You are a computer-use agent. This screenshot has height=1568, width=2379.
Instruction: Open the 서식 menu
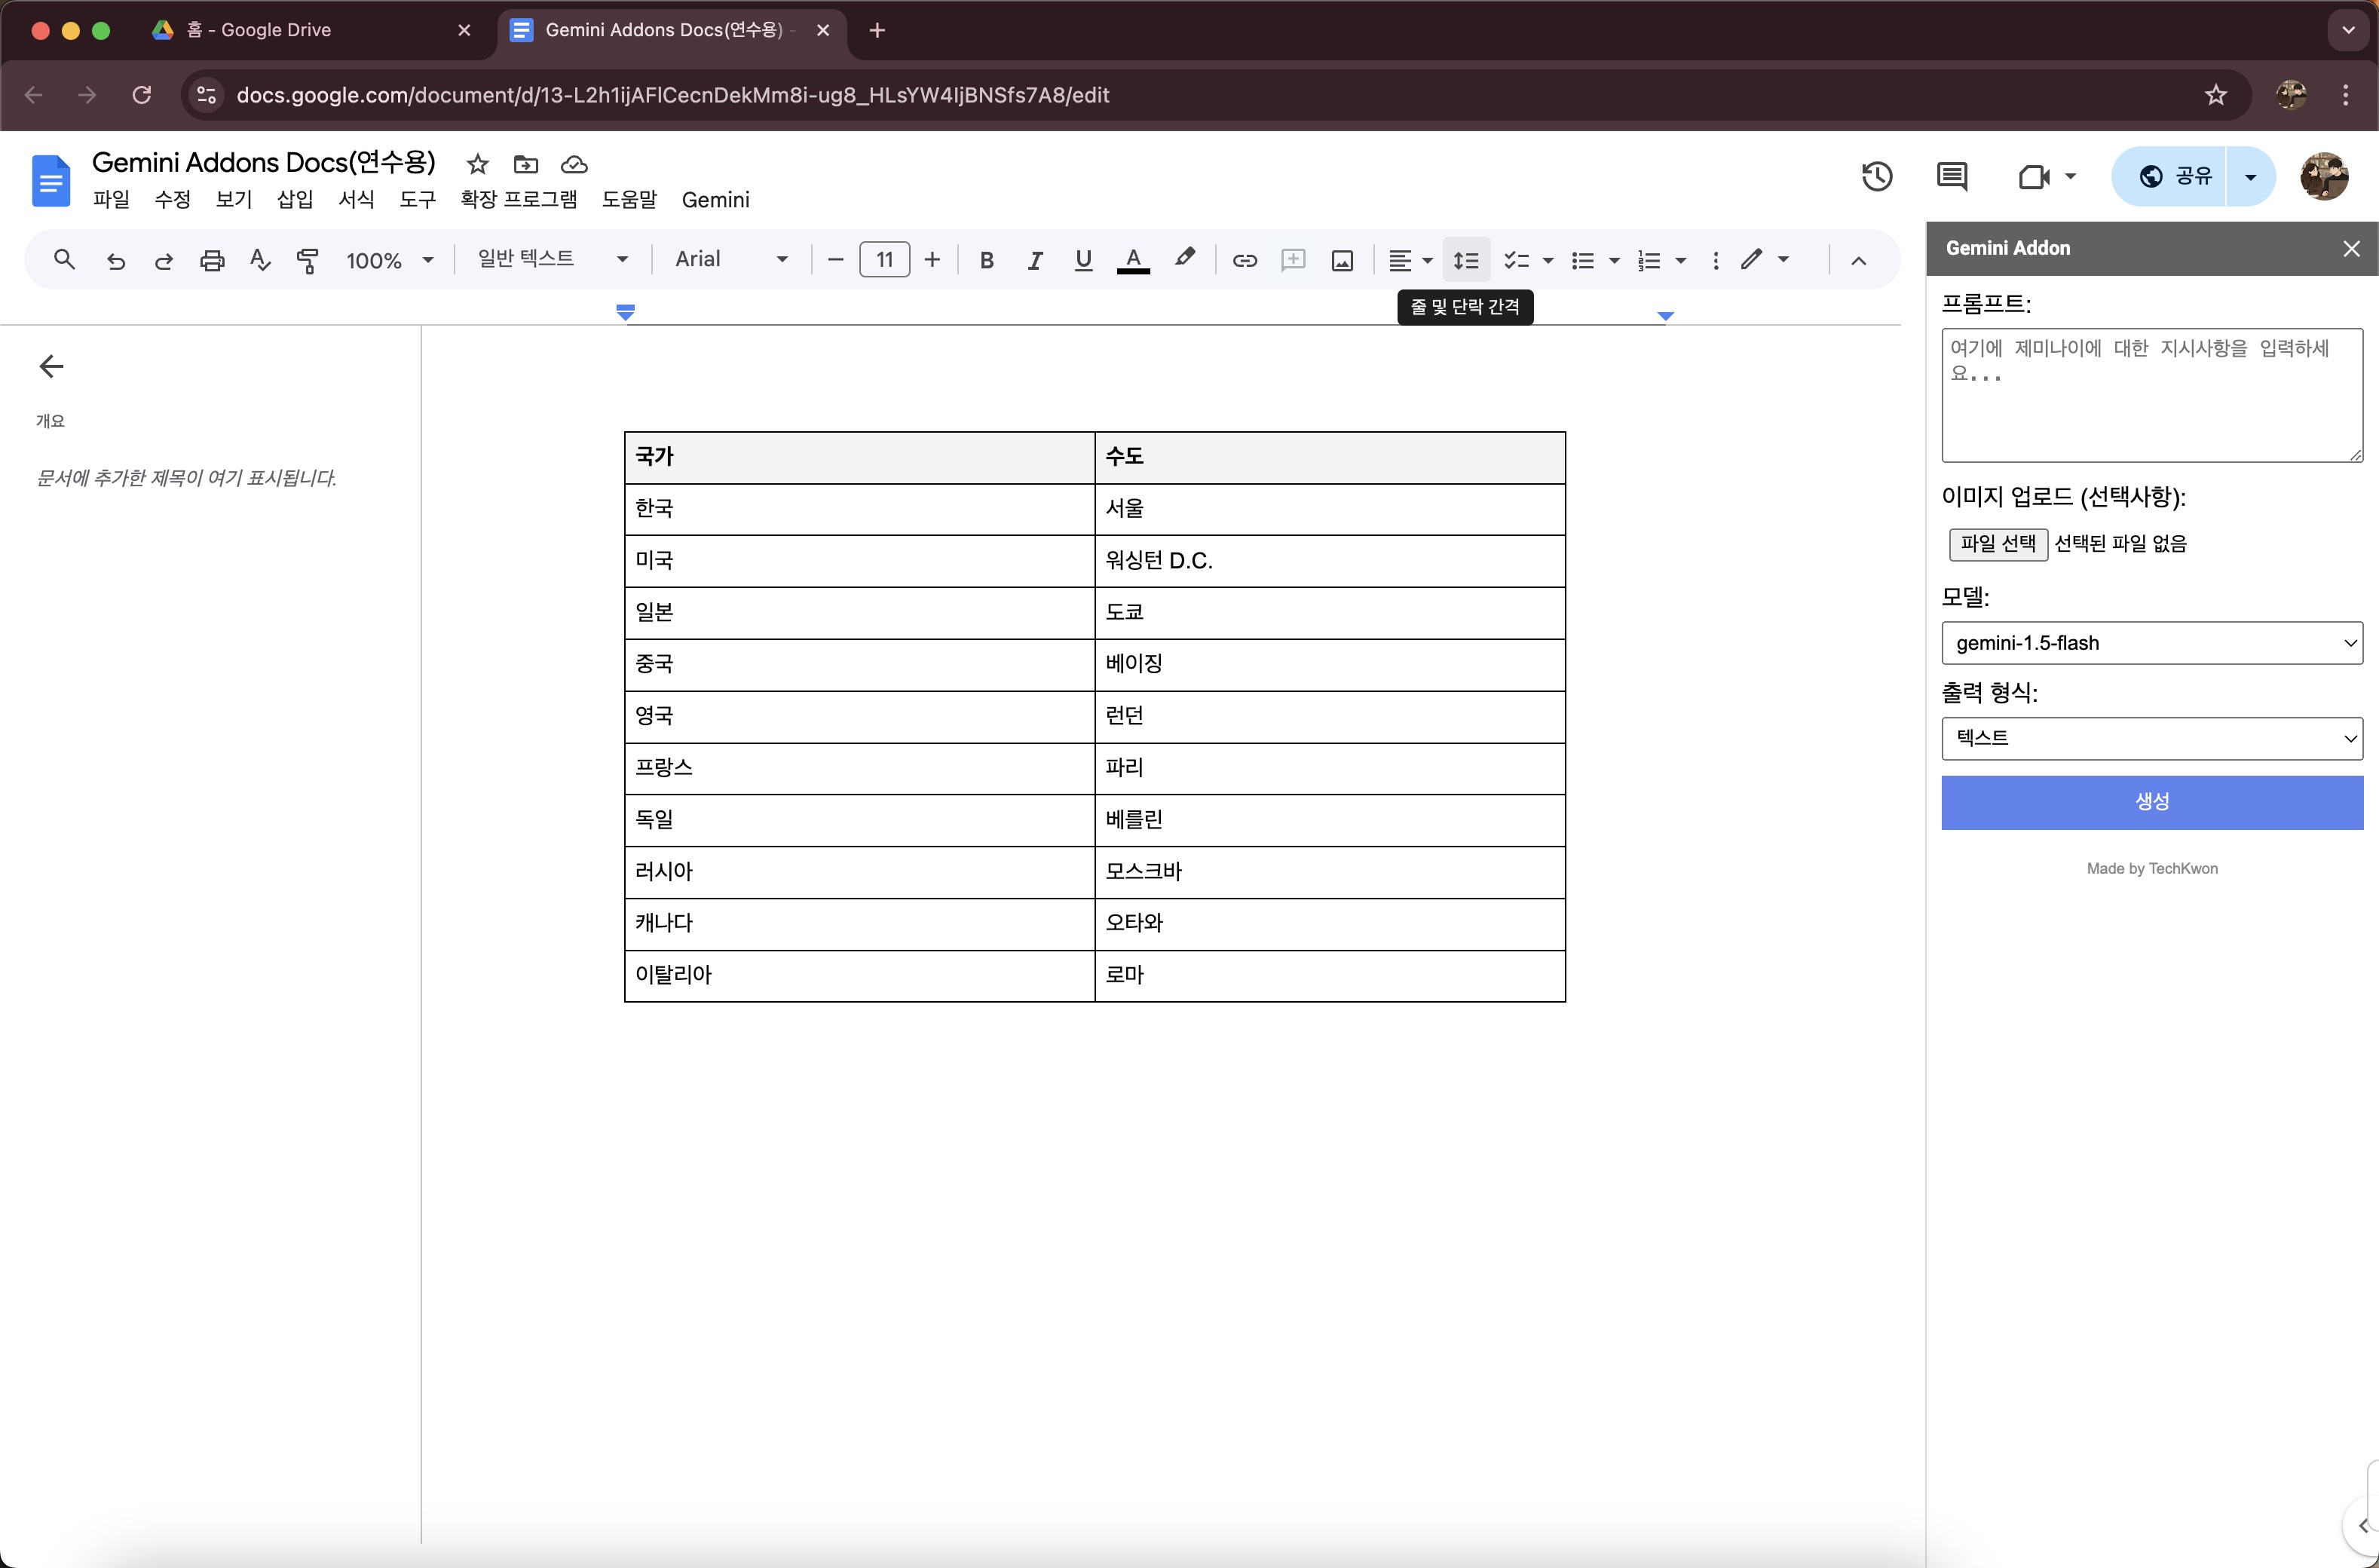pos(356,199)
